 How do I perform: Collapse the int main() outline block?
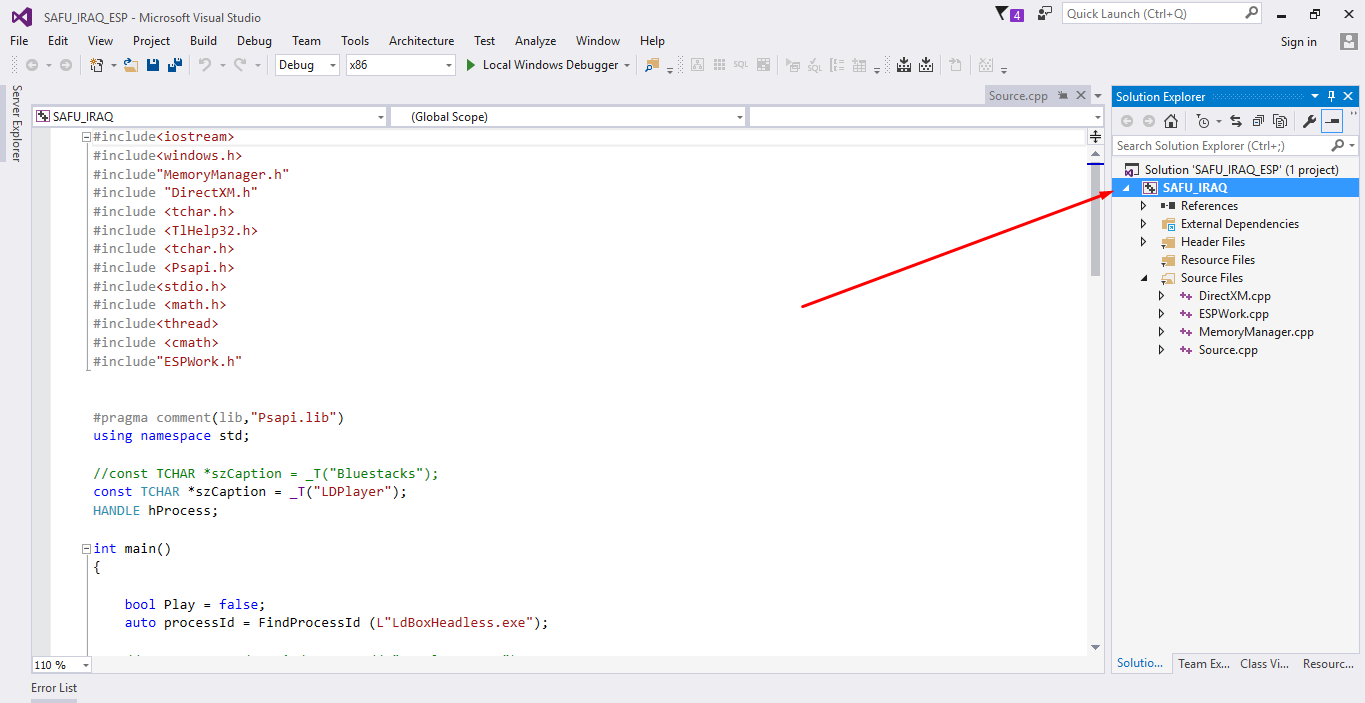pos(86,549)
